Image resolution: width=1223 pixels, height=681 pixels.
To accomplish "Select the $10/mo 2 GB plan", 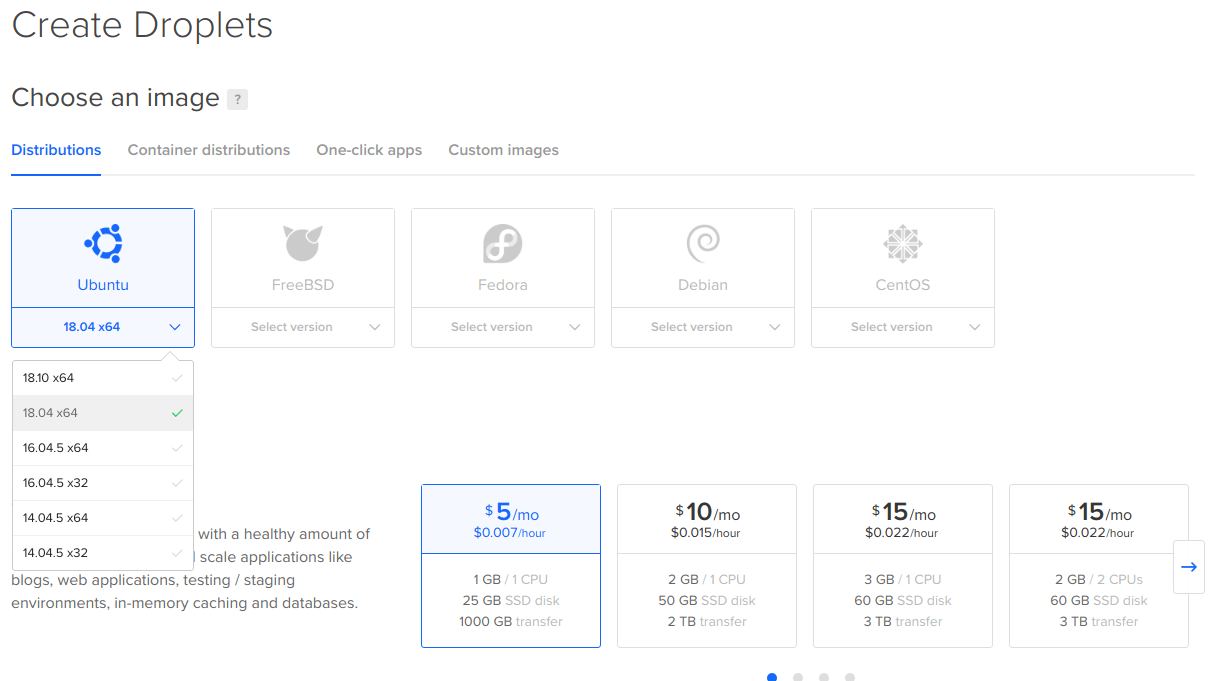I will coord(707,566).
